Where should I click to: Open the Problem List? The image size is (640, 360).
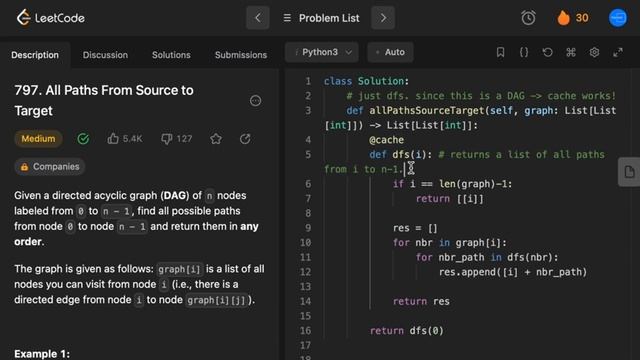(321, 18)
